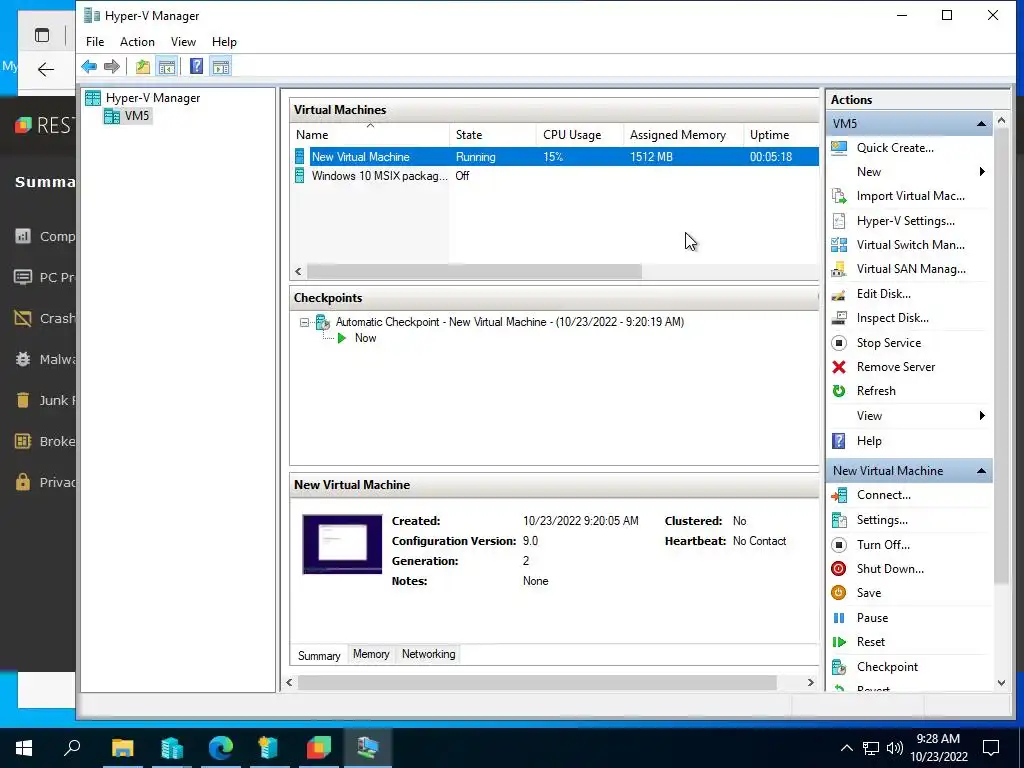Open File Explorer from the taskbar

click(123, 748)
